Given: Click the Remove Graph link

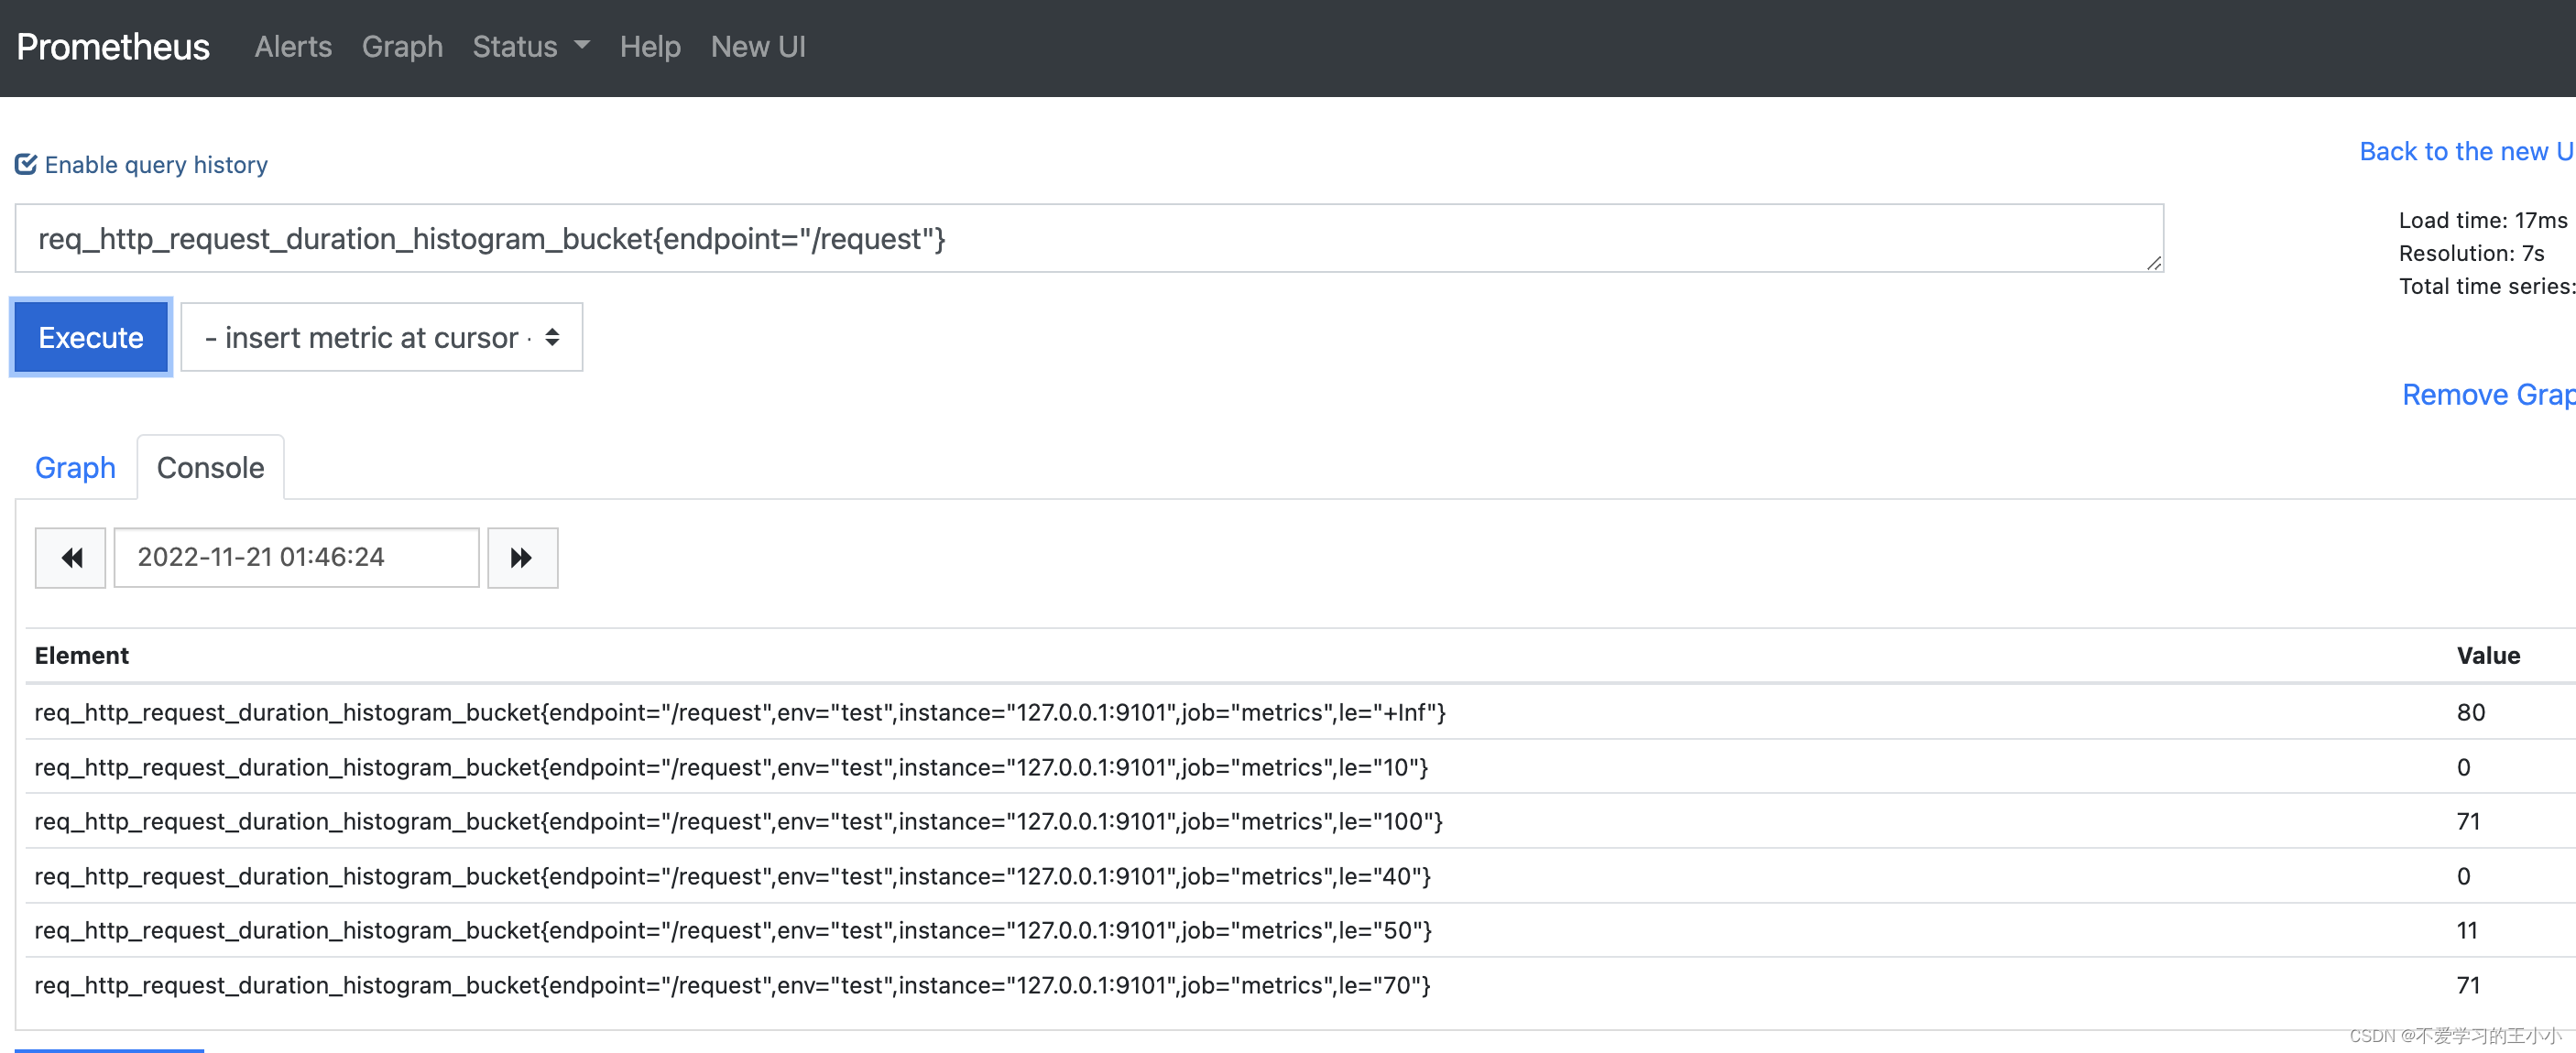Looking at the screenshot, I should coord(2487,394).
